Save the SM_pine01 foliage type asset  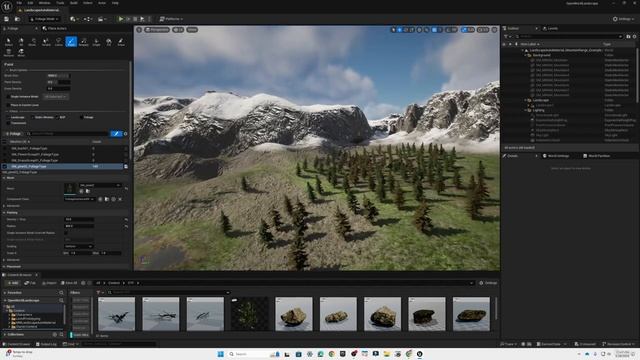click(x=126, y=167)
